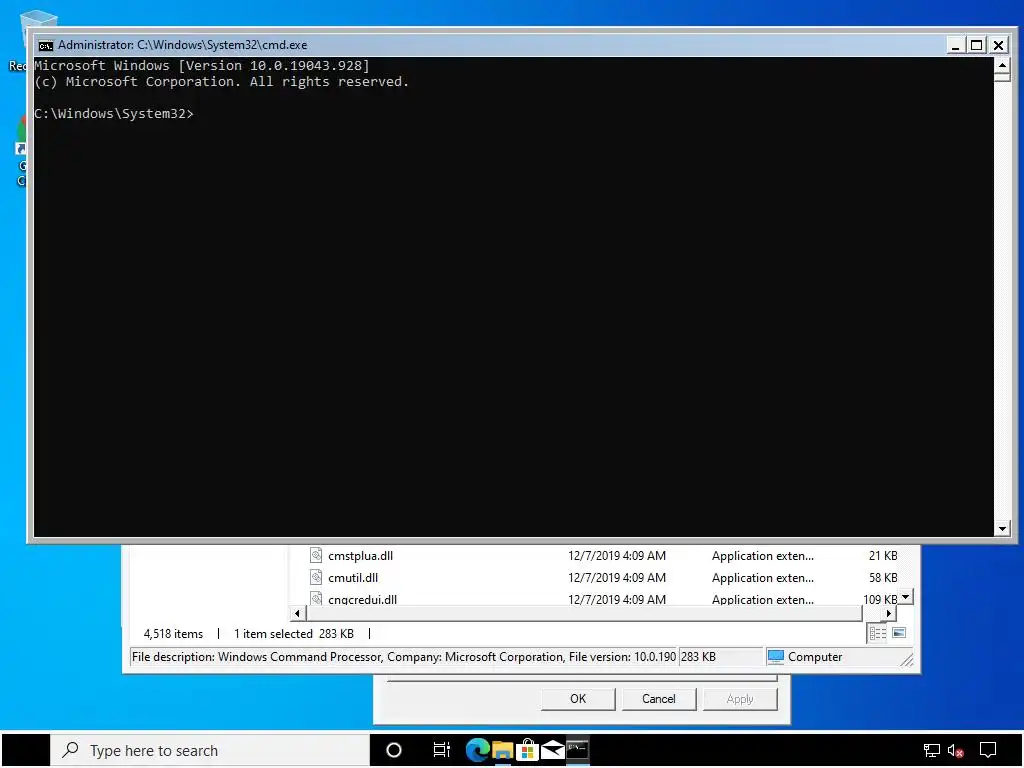
Task: Close the Command Prompt window
Action: click(998, 45)
